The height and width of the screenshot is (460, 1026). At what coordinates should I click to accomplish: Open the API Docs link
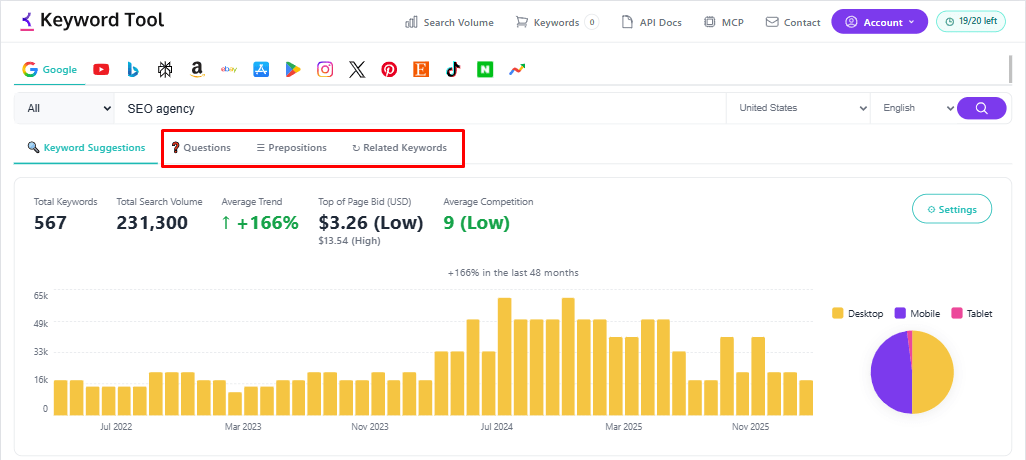[651, 22]
